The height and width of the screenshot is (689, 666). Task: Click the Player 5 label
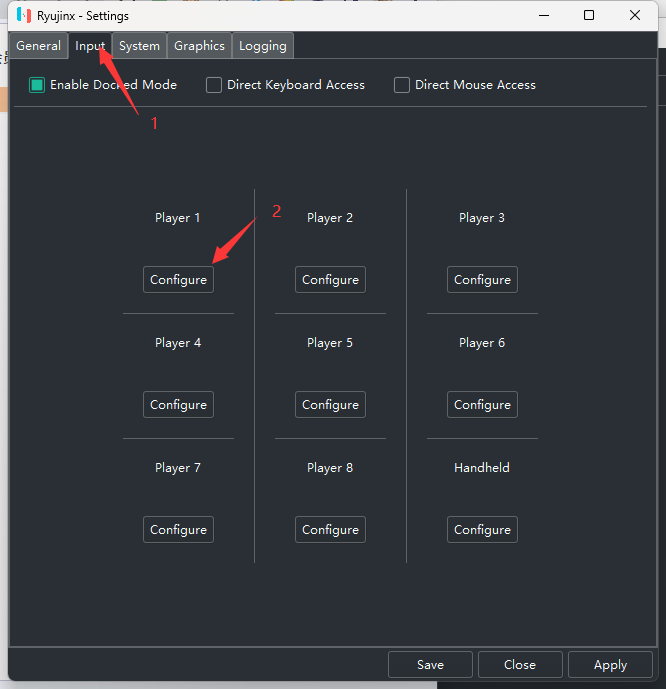coord(330,343)
